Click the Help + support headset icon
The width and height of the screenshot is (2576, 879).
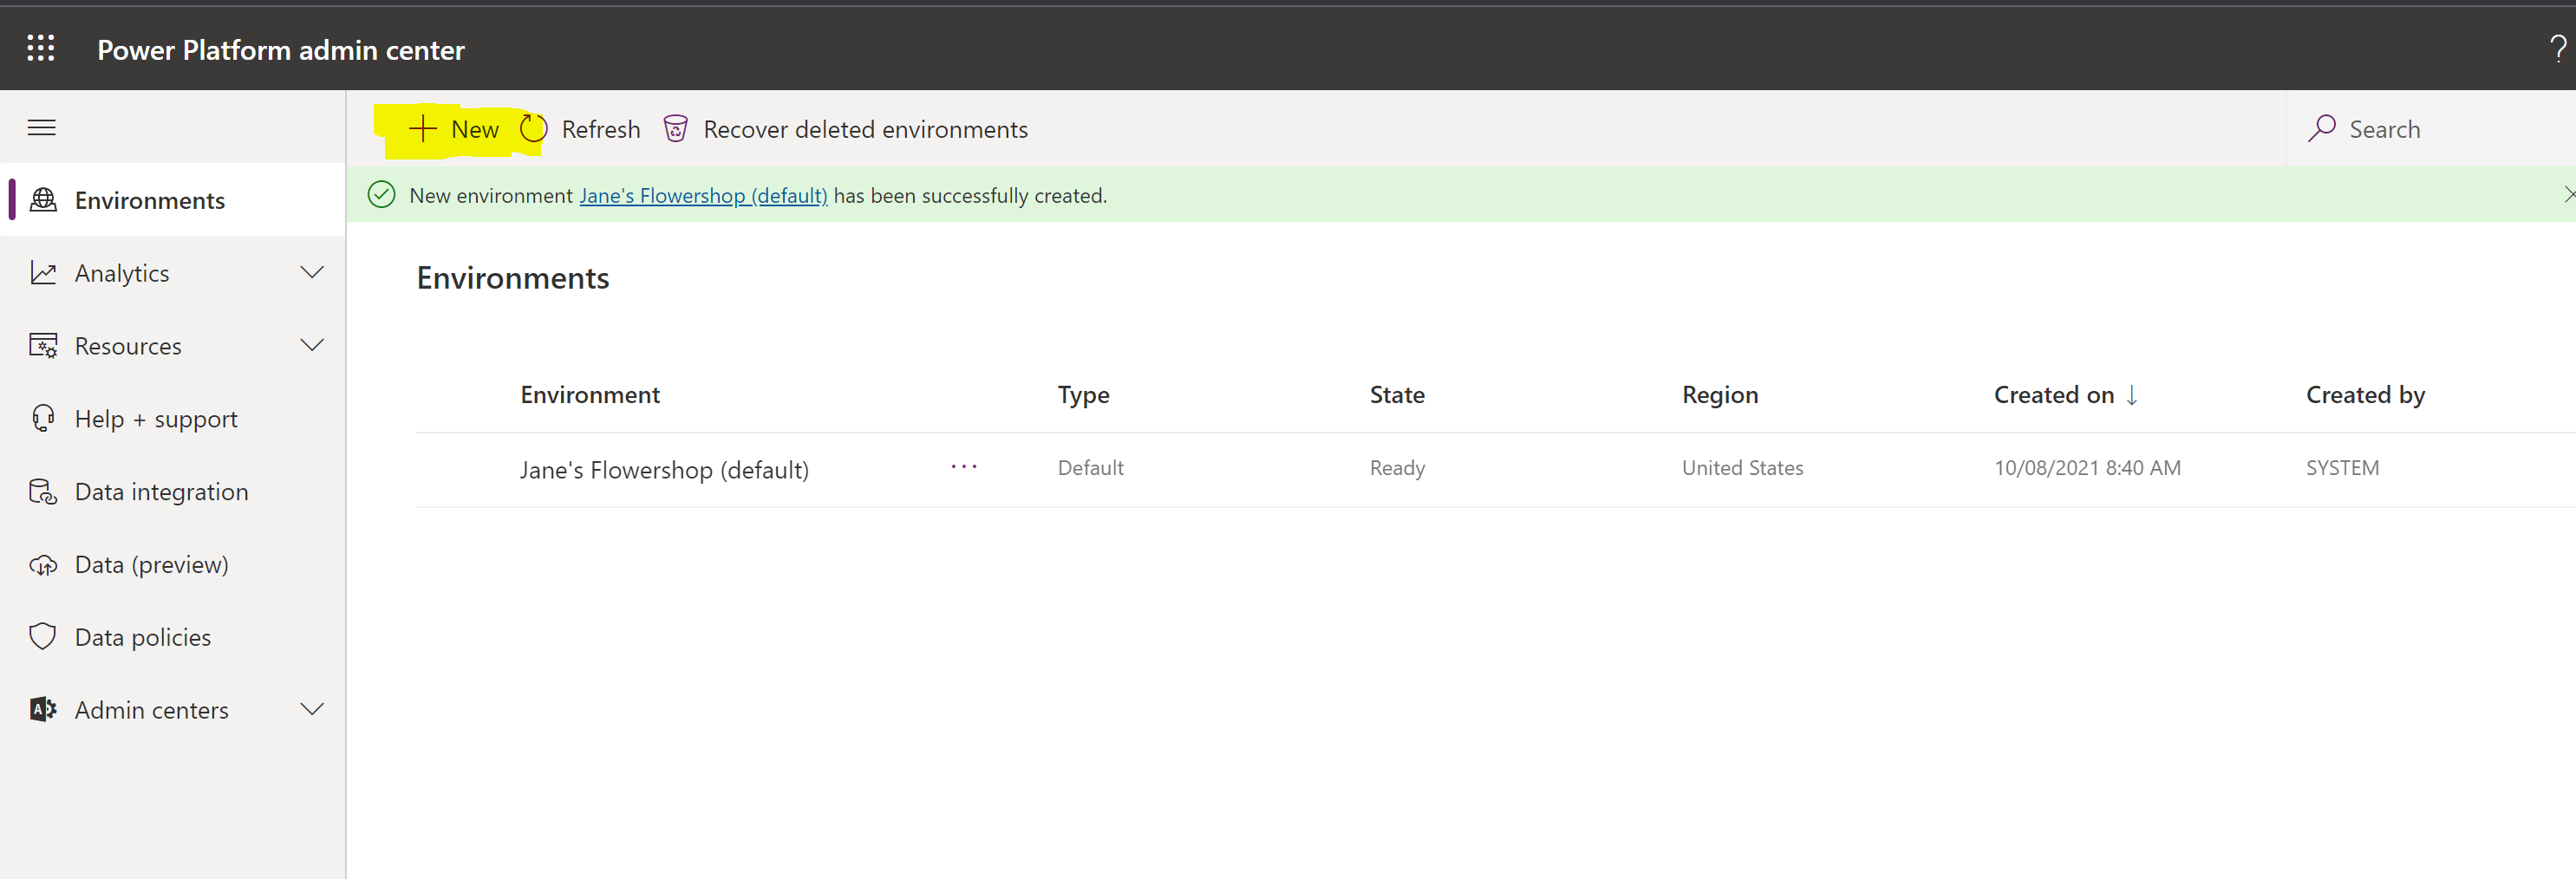pos(43,418)
